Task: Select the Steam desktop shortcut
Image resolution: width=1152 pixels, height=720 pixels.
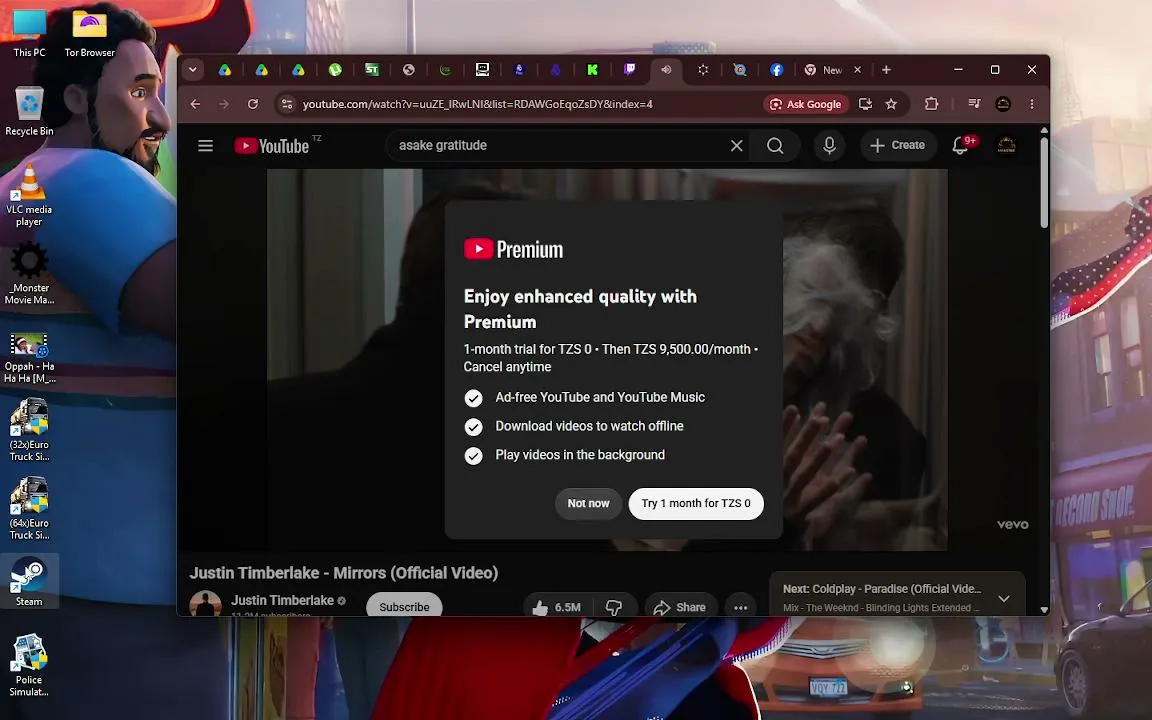Action: coord(29,582)
